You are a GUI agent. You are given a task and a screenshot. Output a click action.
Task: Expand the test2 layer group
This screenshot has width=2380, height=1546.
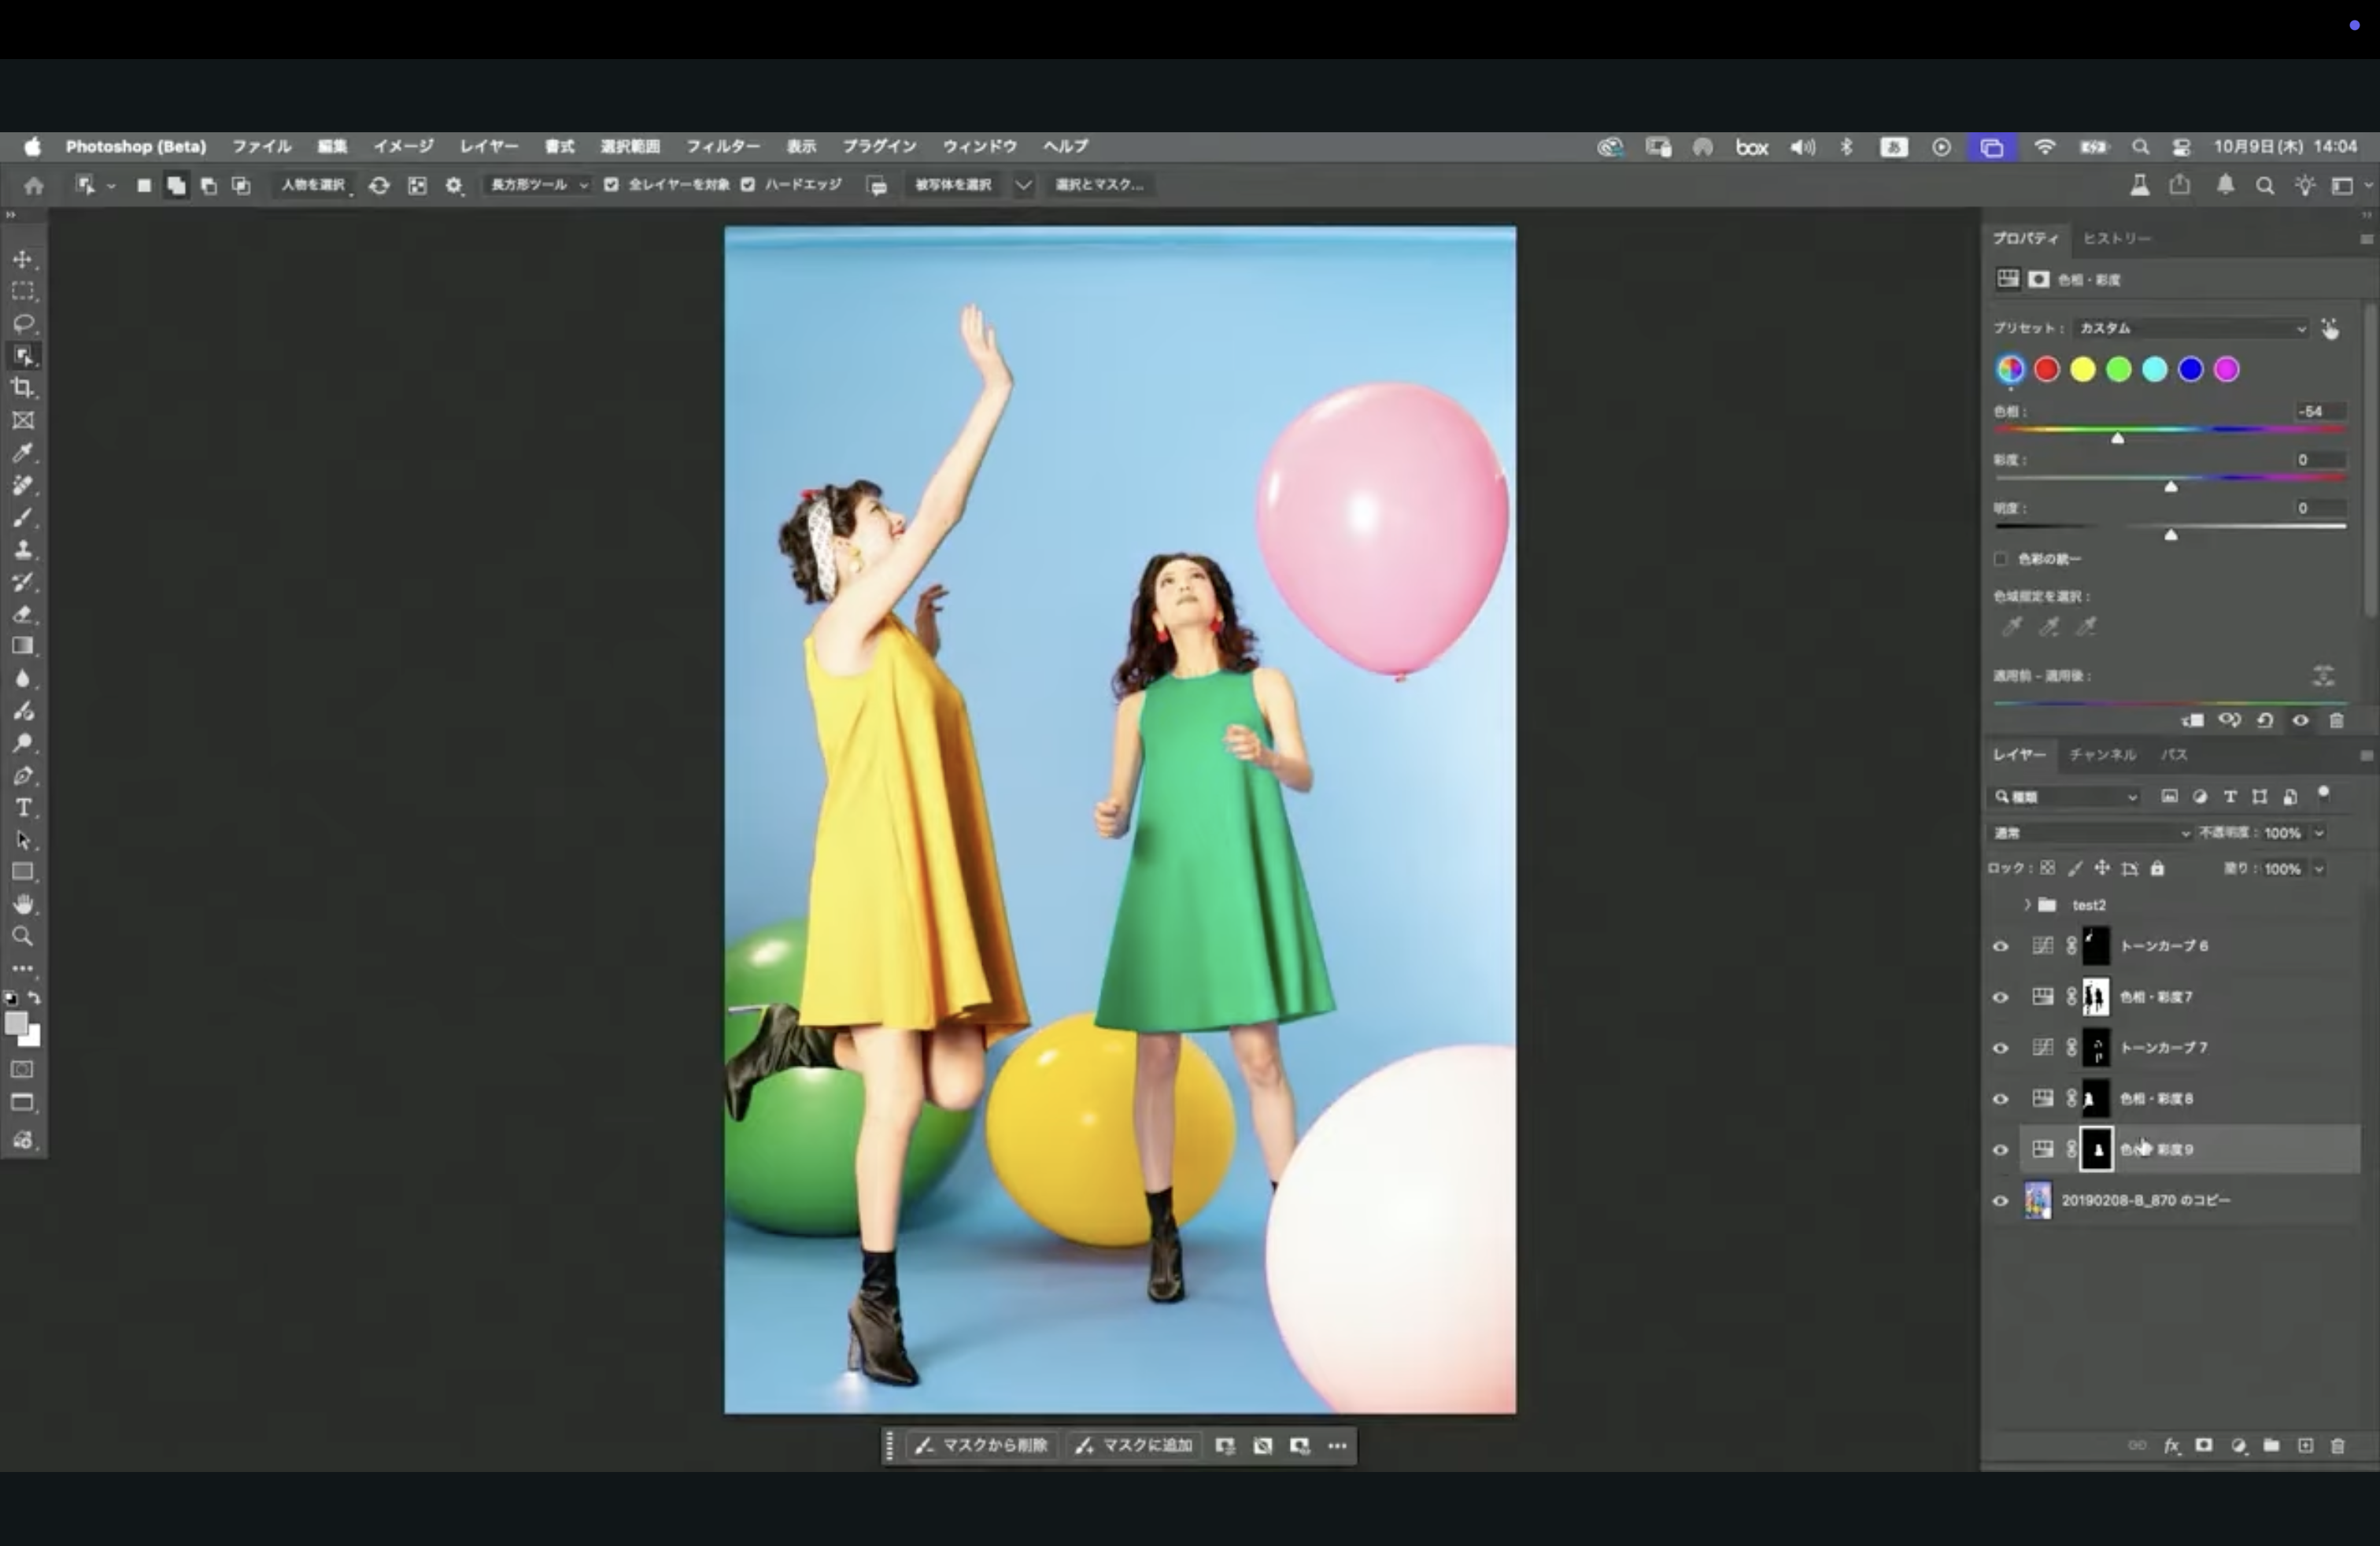tap(2027, 905)
